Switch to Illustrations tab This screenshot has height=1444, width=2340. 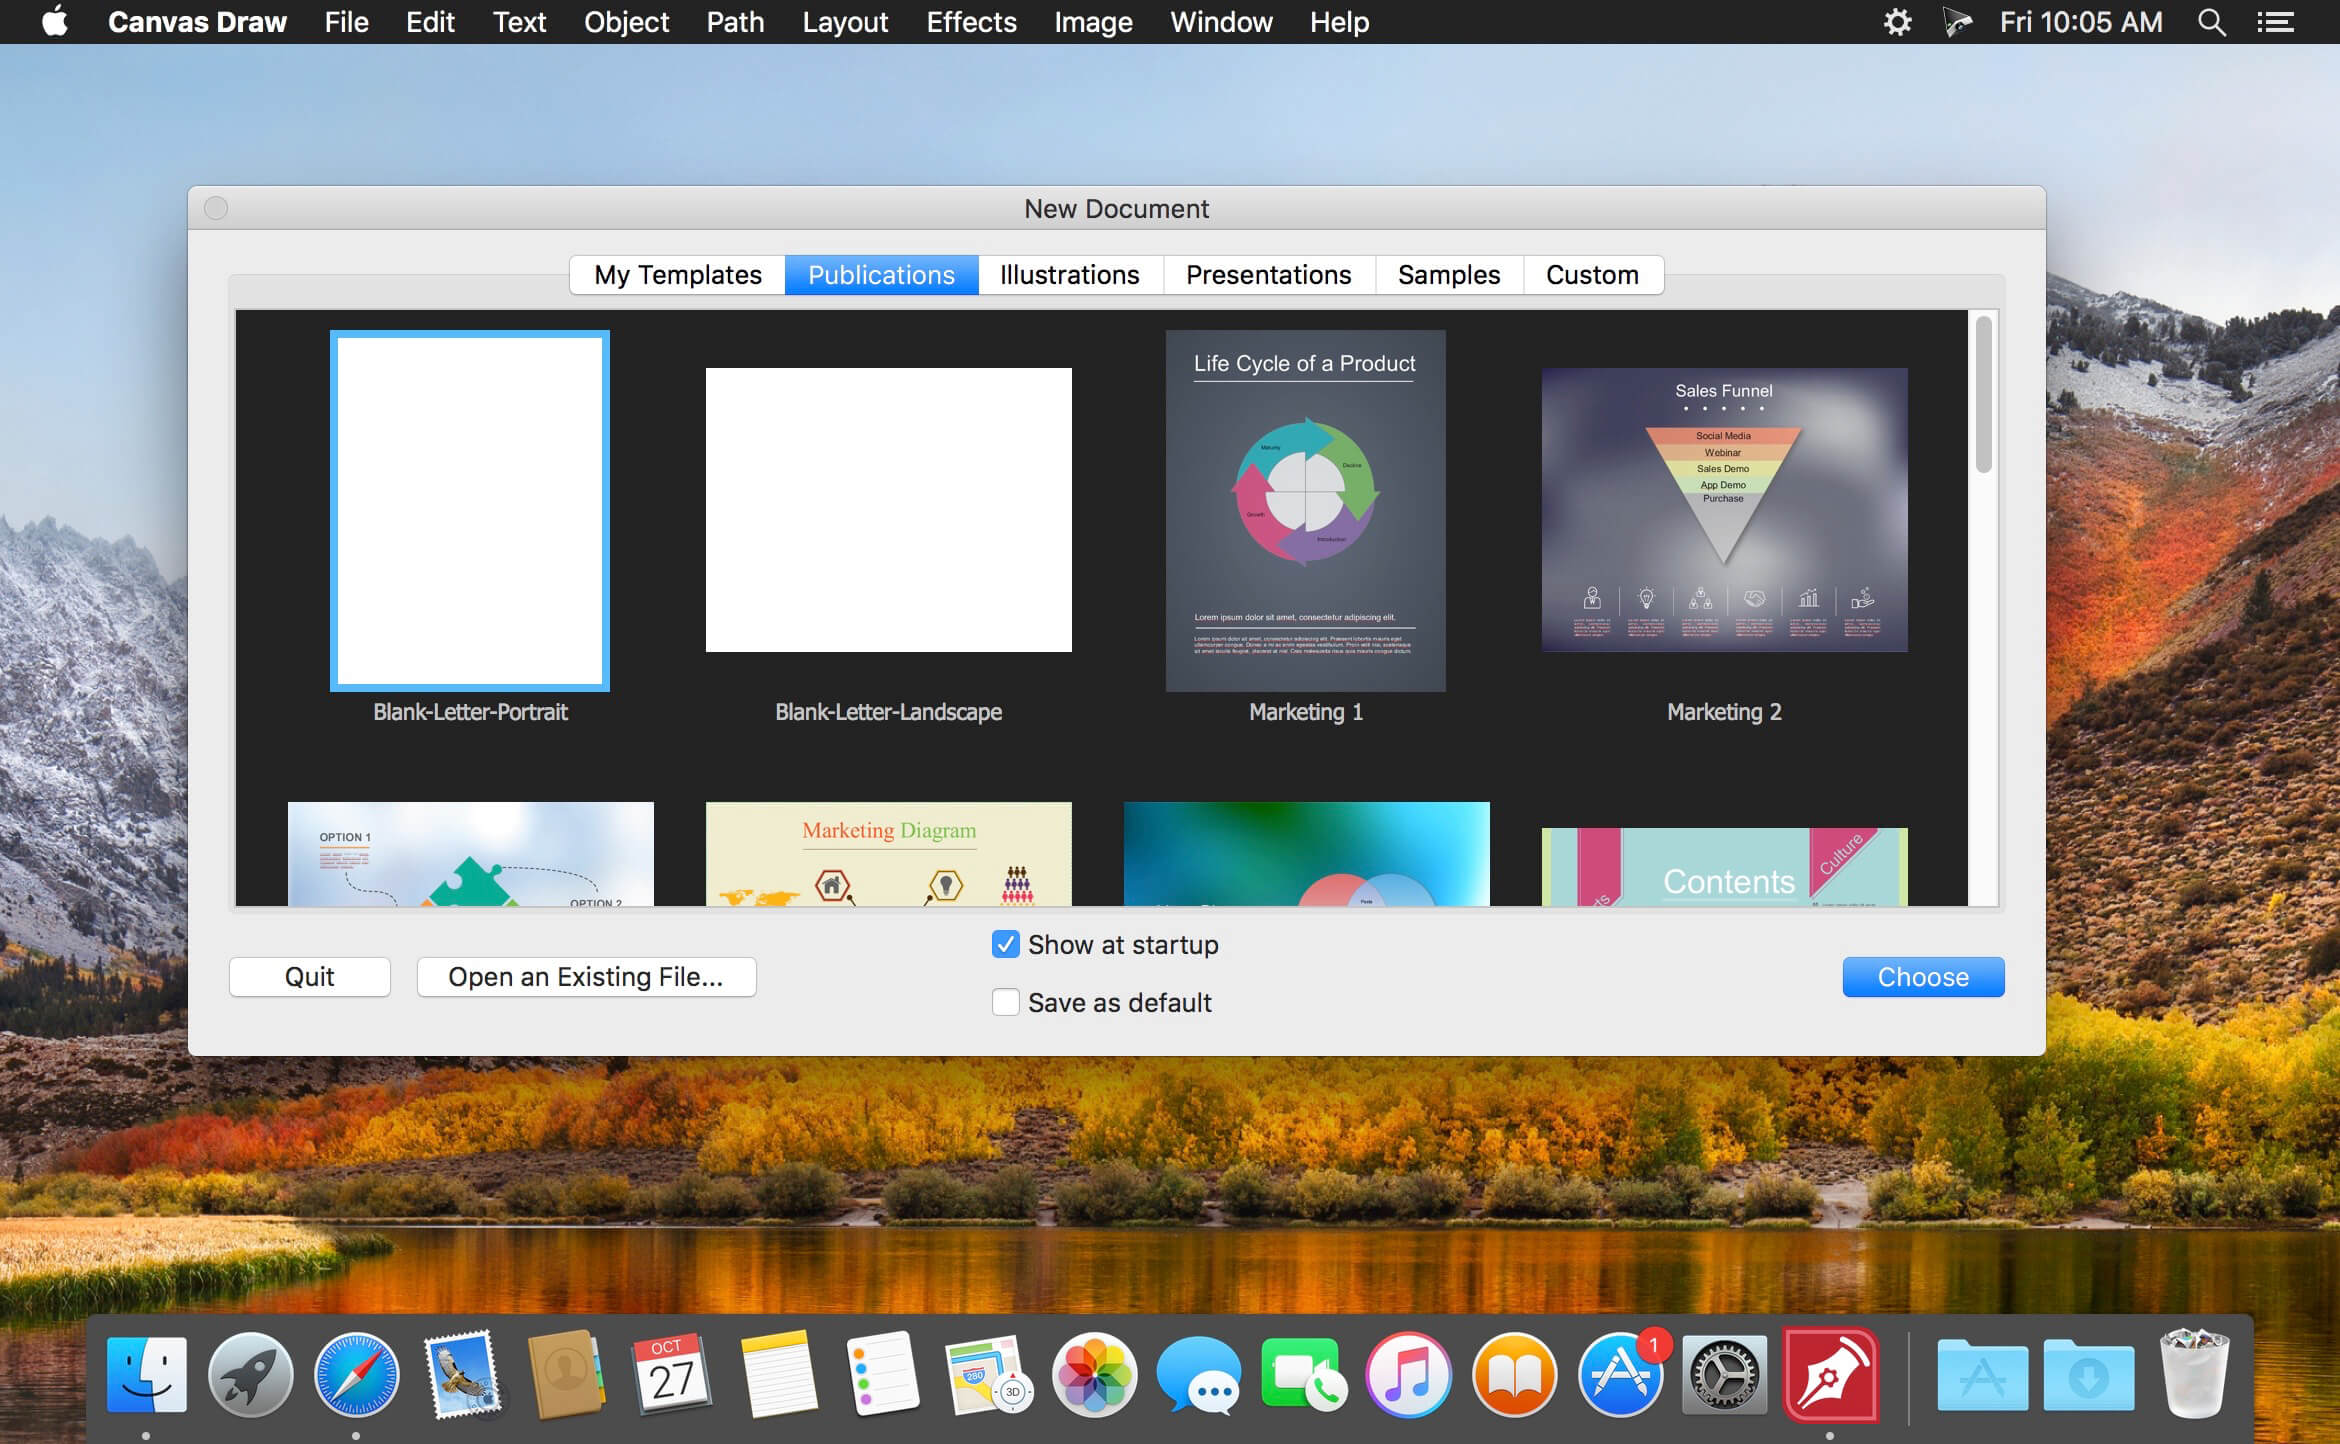pos(1070,275)
